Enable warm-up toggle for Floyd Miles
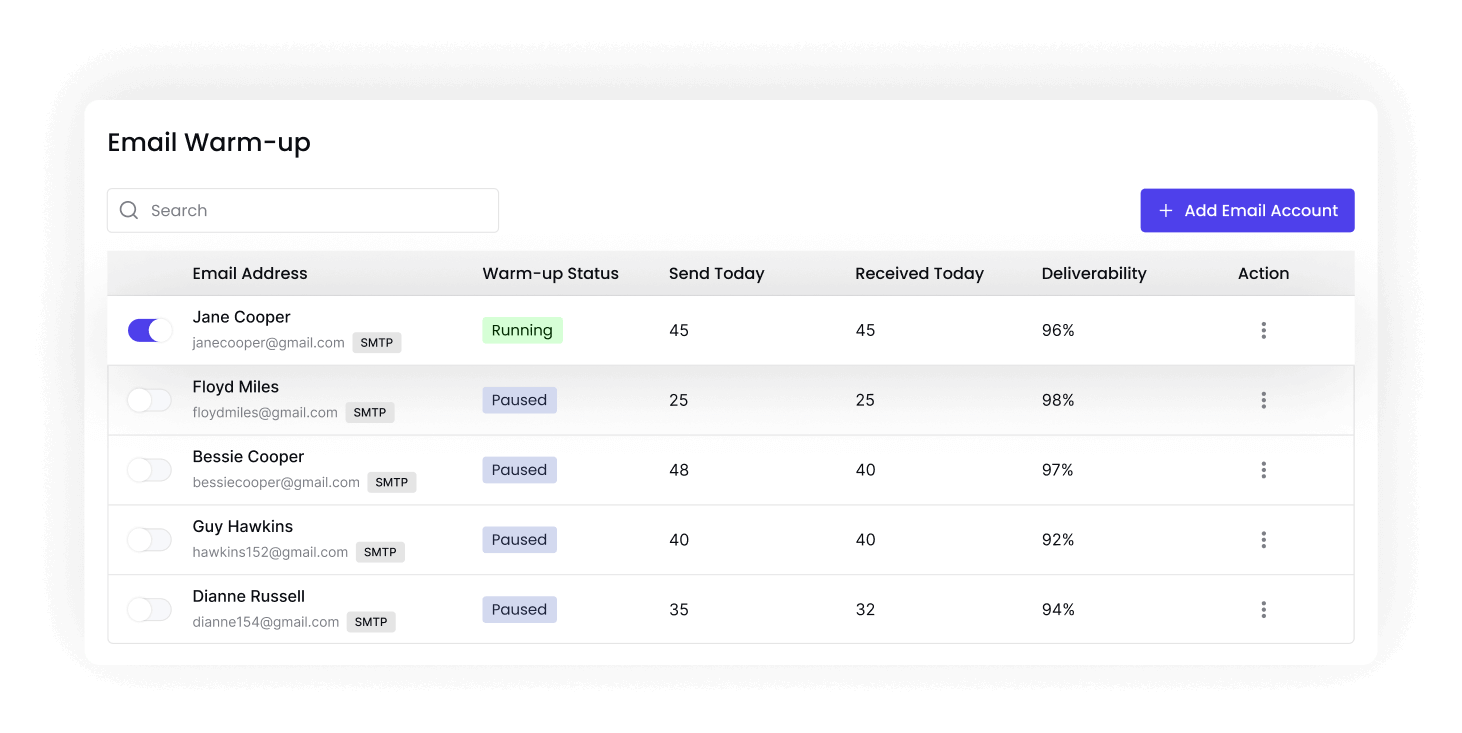Viewport: 1462px width, 733px height. (150, 400)
